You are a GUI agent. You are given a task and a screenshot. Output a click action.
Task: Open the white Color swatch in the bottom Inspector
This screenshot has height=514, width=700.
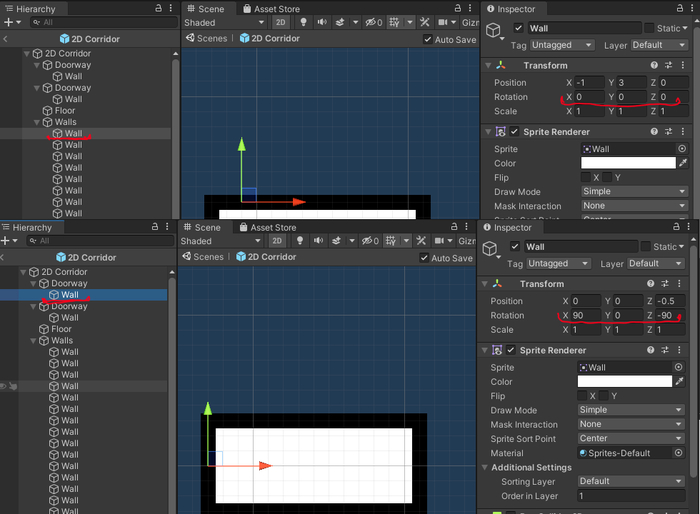coord(624,381)
